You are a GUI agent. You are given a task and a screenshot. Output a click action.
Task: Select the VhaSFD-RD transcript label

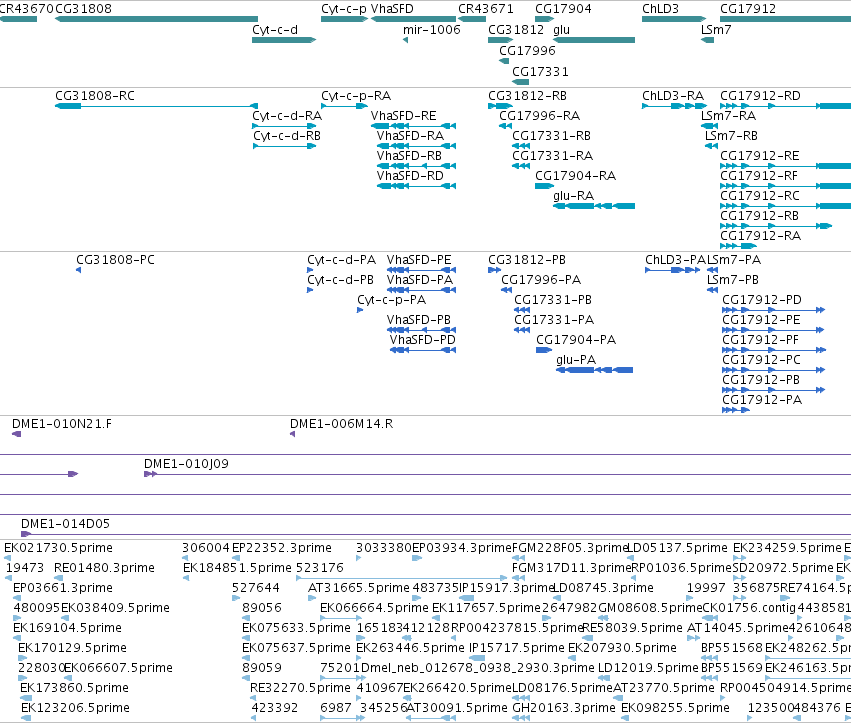(x=410, y=176)
